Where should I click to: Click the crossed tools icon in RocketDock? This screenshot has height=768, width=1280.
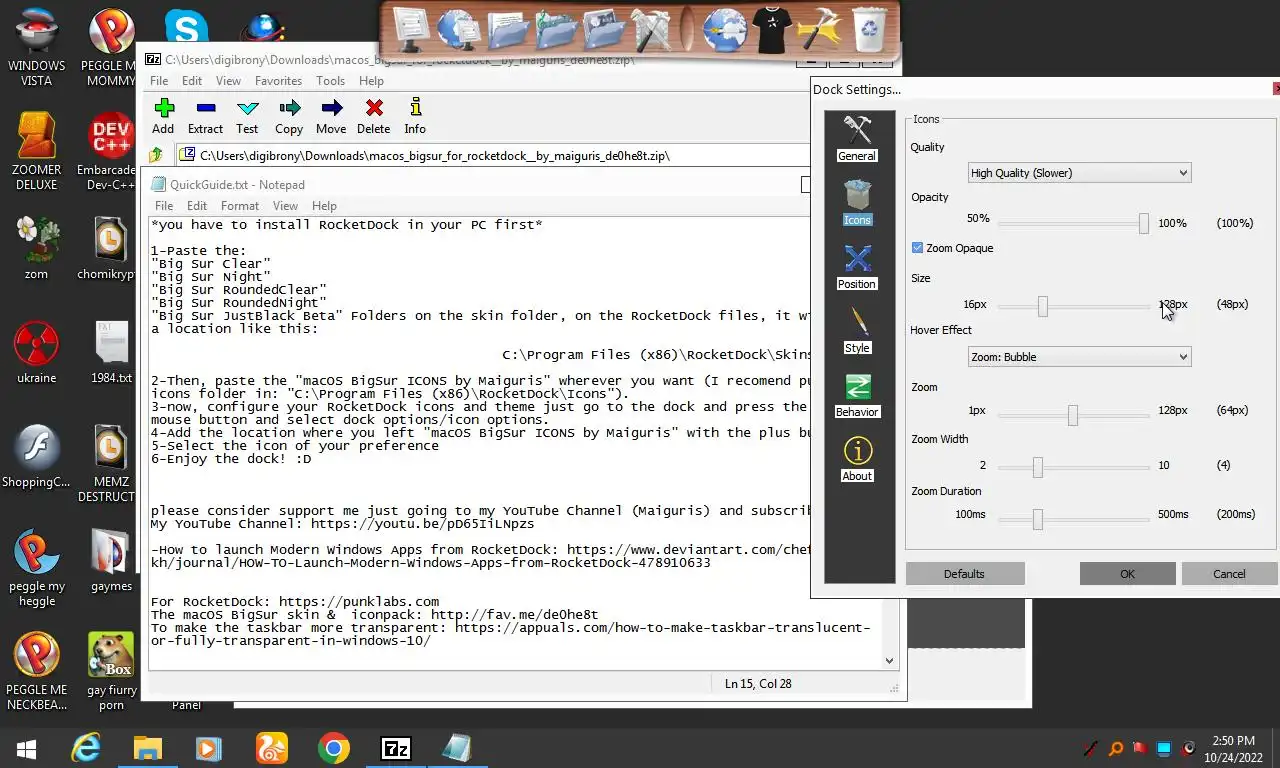pyautogui.click(x=652, y=30)
